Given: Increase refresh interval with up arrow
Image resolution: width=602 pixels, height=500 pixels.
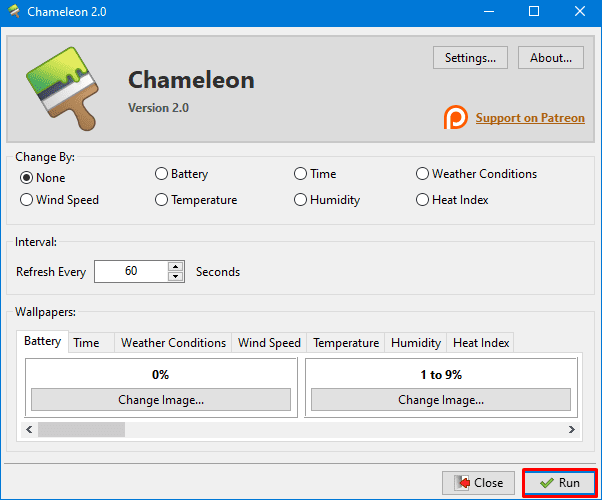Looking at the screenshot, I should (175, 267).
